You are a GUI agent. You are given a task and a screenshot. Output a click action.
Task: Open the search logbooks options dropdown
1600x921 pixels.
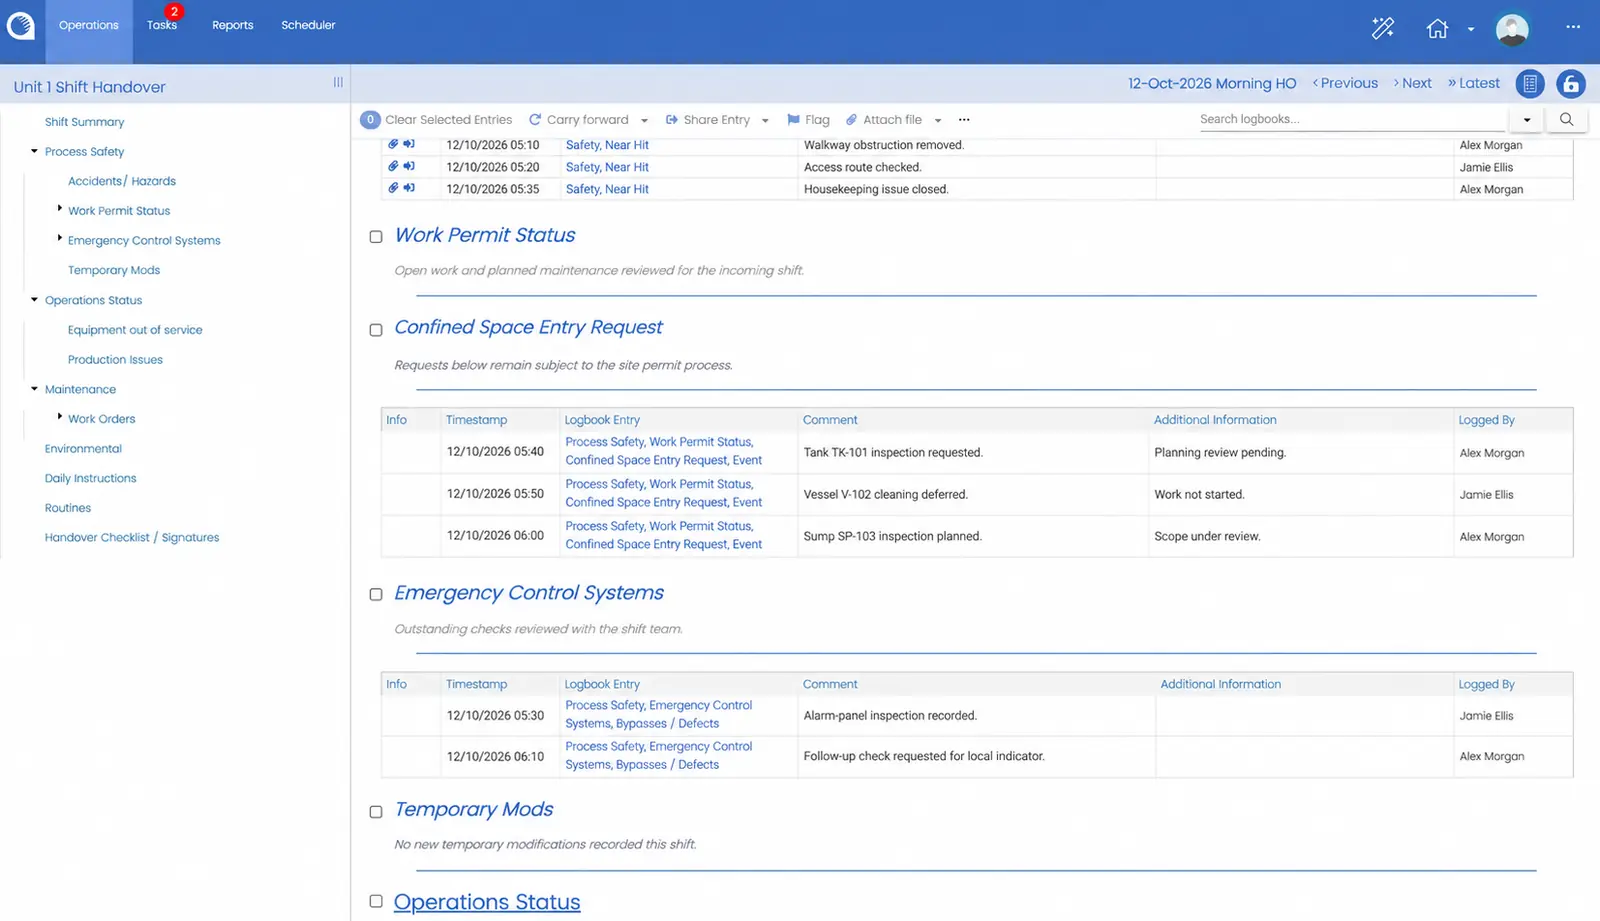pos(1527,120)
